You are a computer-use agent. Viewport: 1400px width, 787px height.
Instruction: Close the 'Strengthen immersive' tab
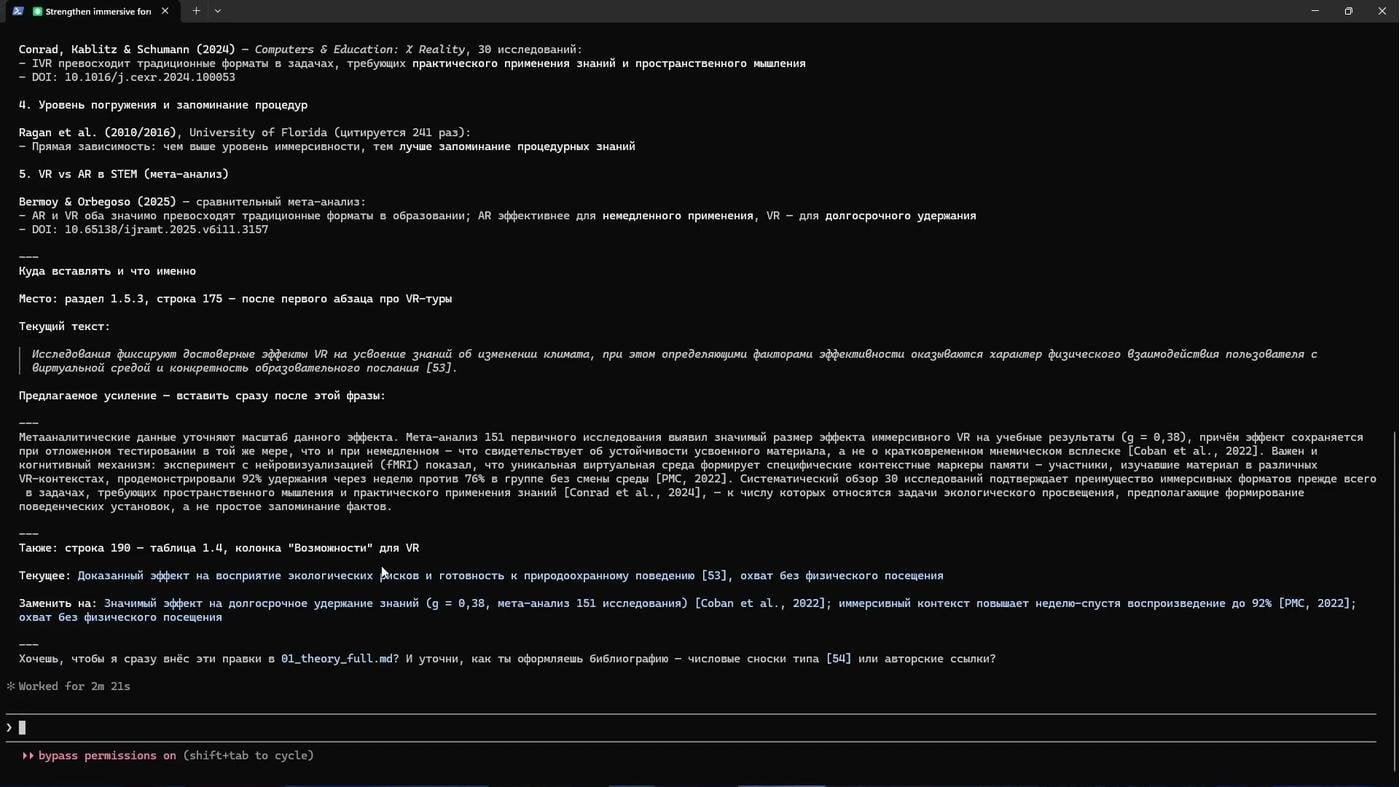[165, 11]
